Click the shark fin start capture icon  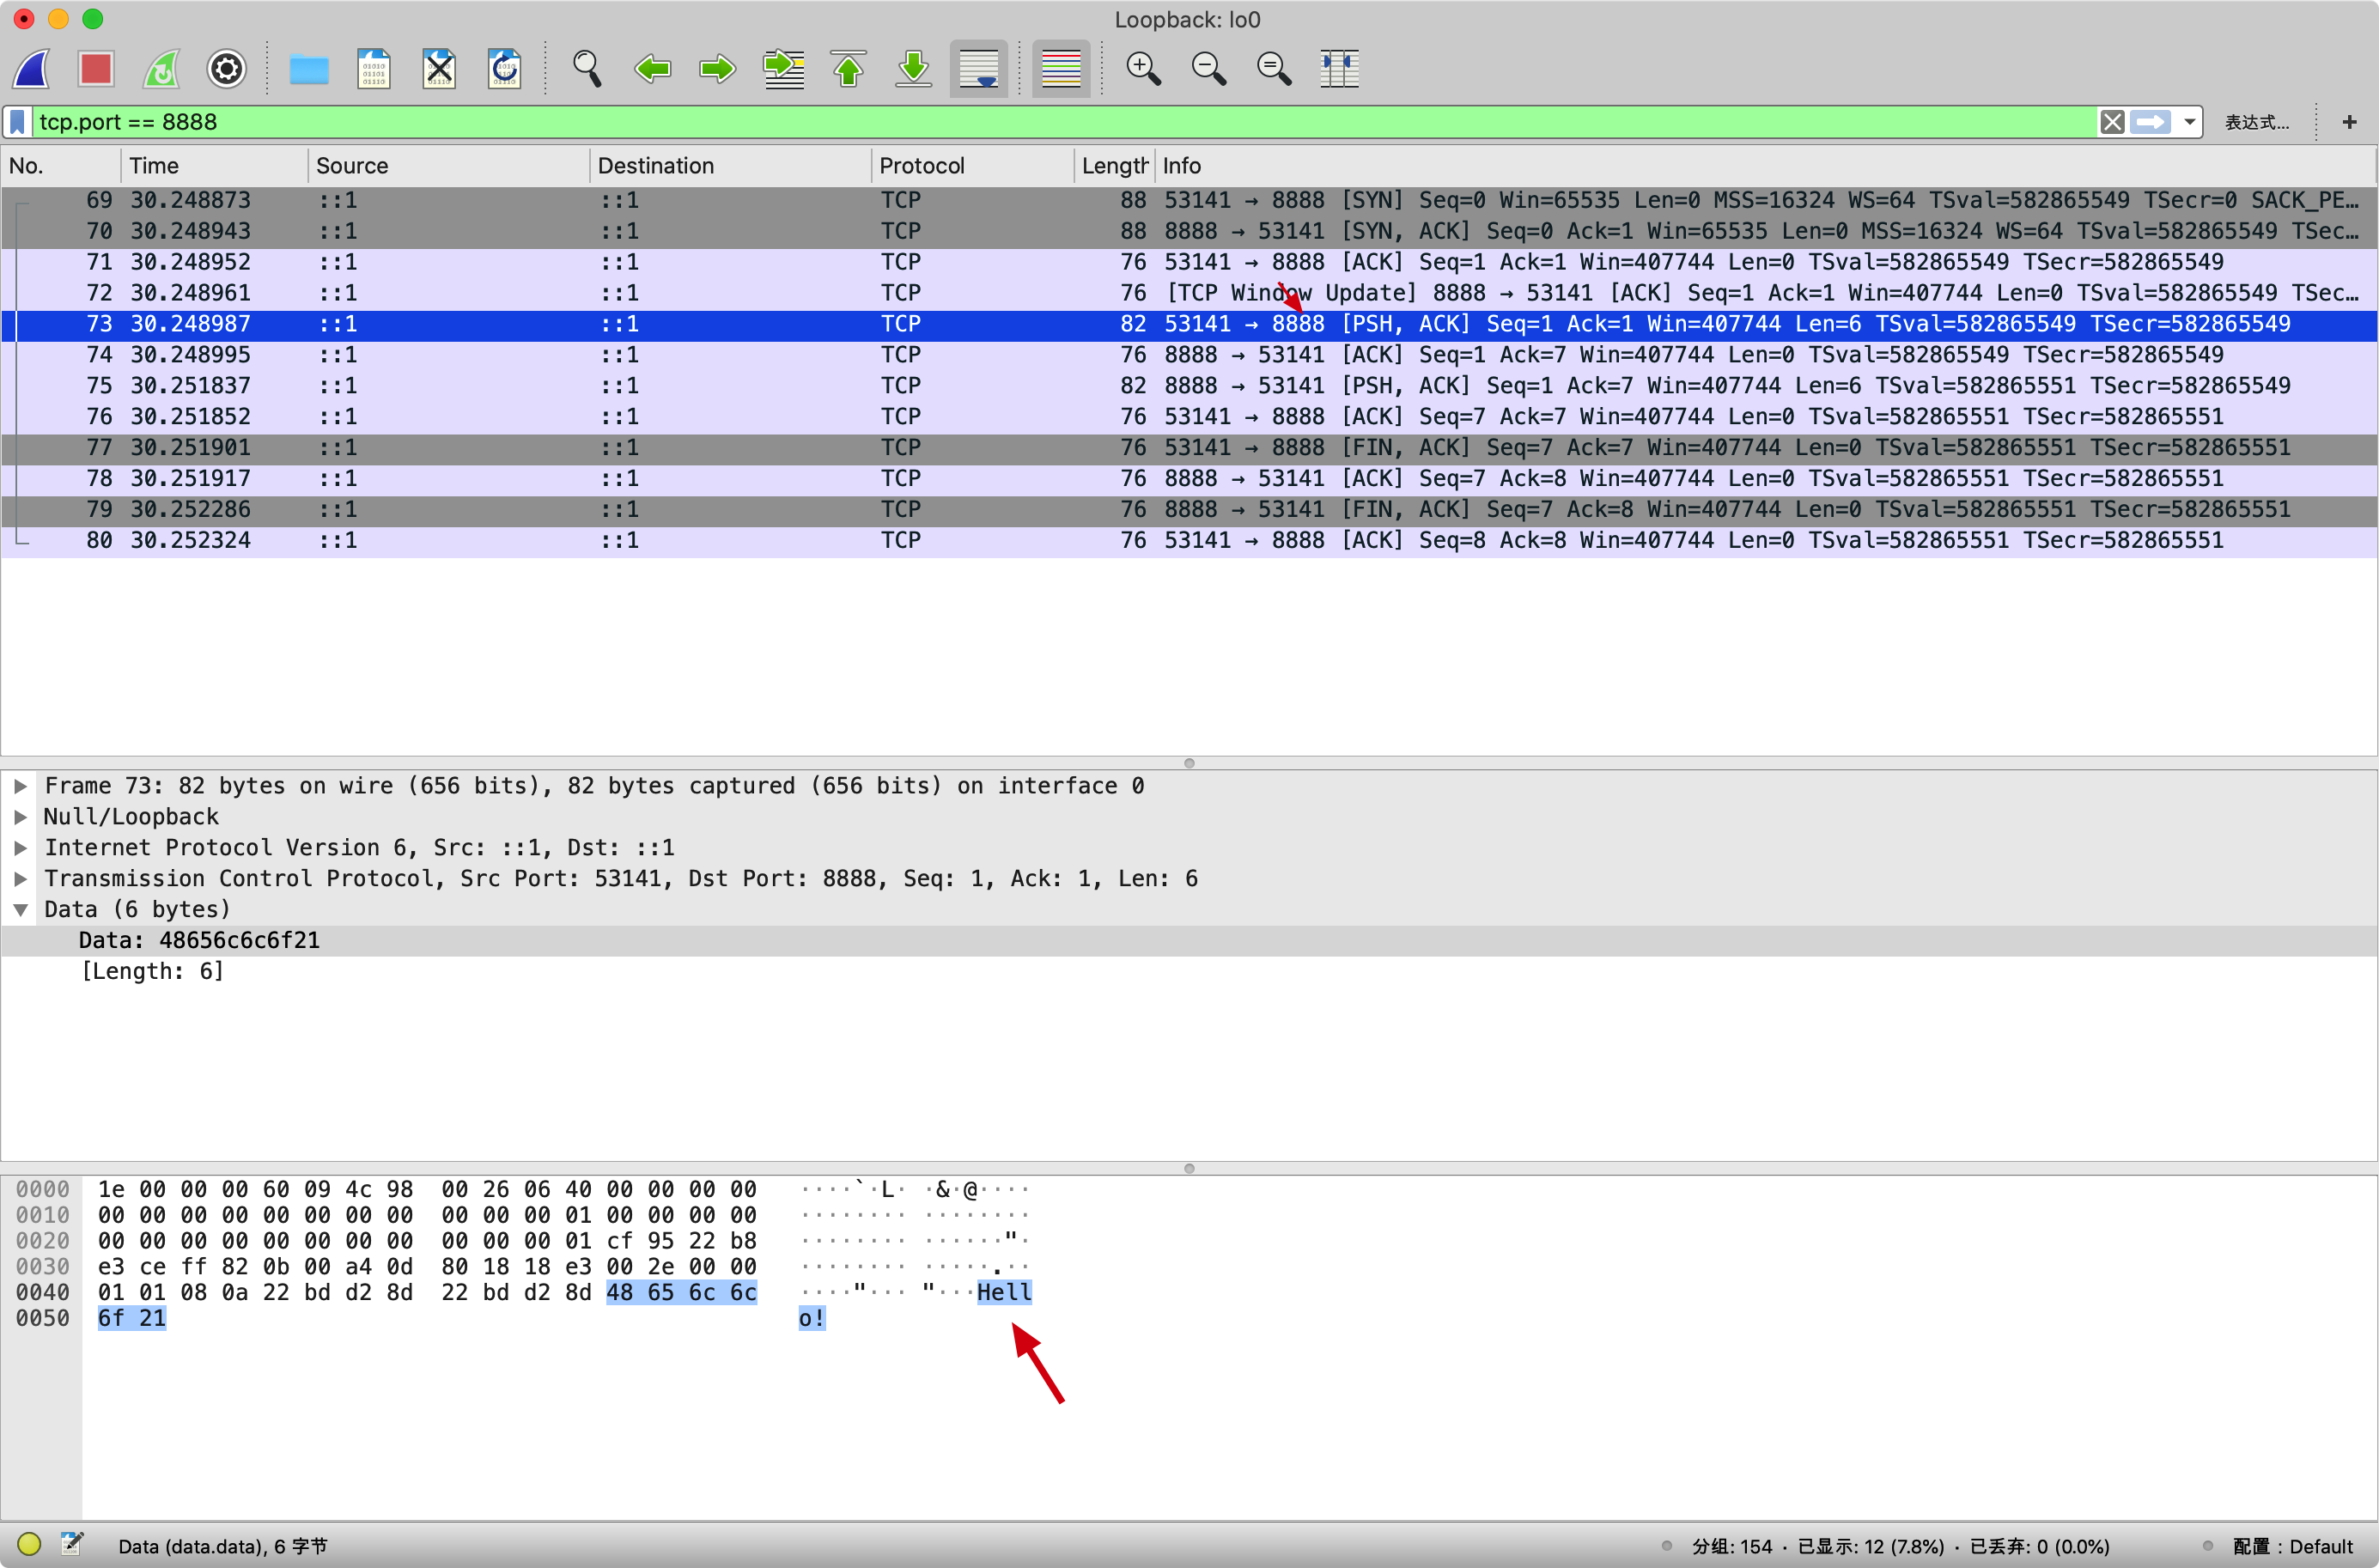click(32, 69)
